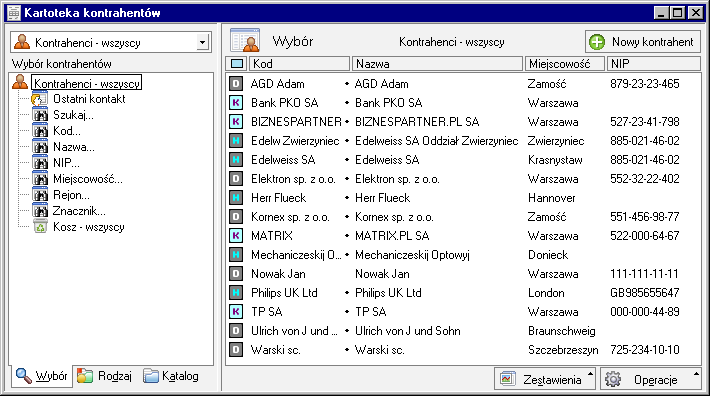Click NIP value GB985655647

[x=644, y=293]
